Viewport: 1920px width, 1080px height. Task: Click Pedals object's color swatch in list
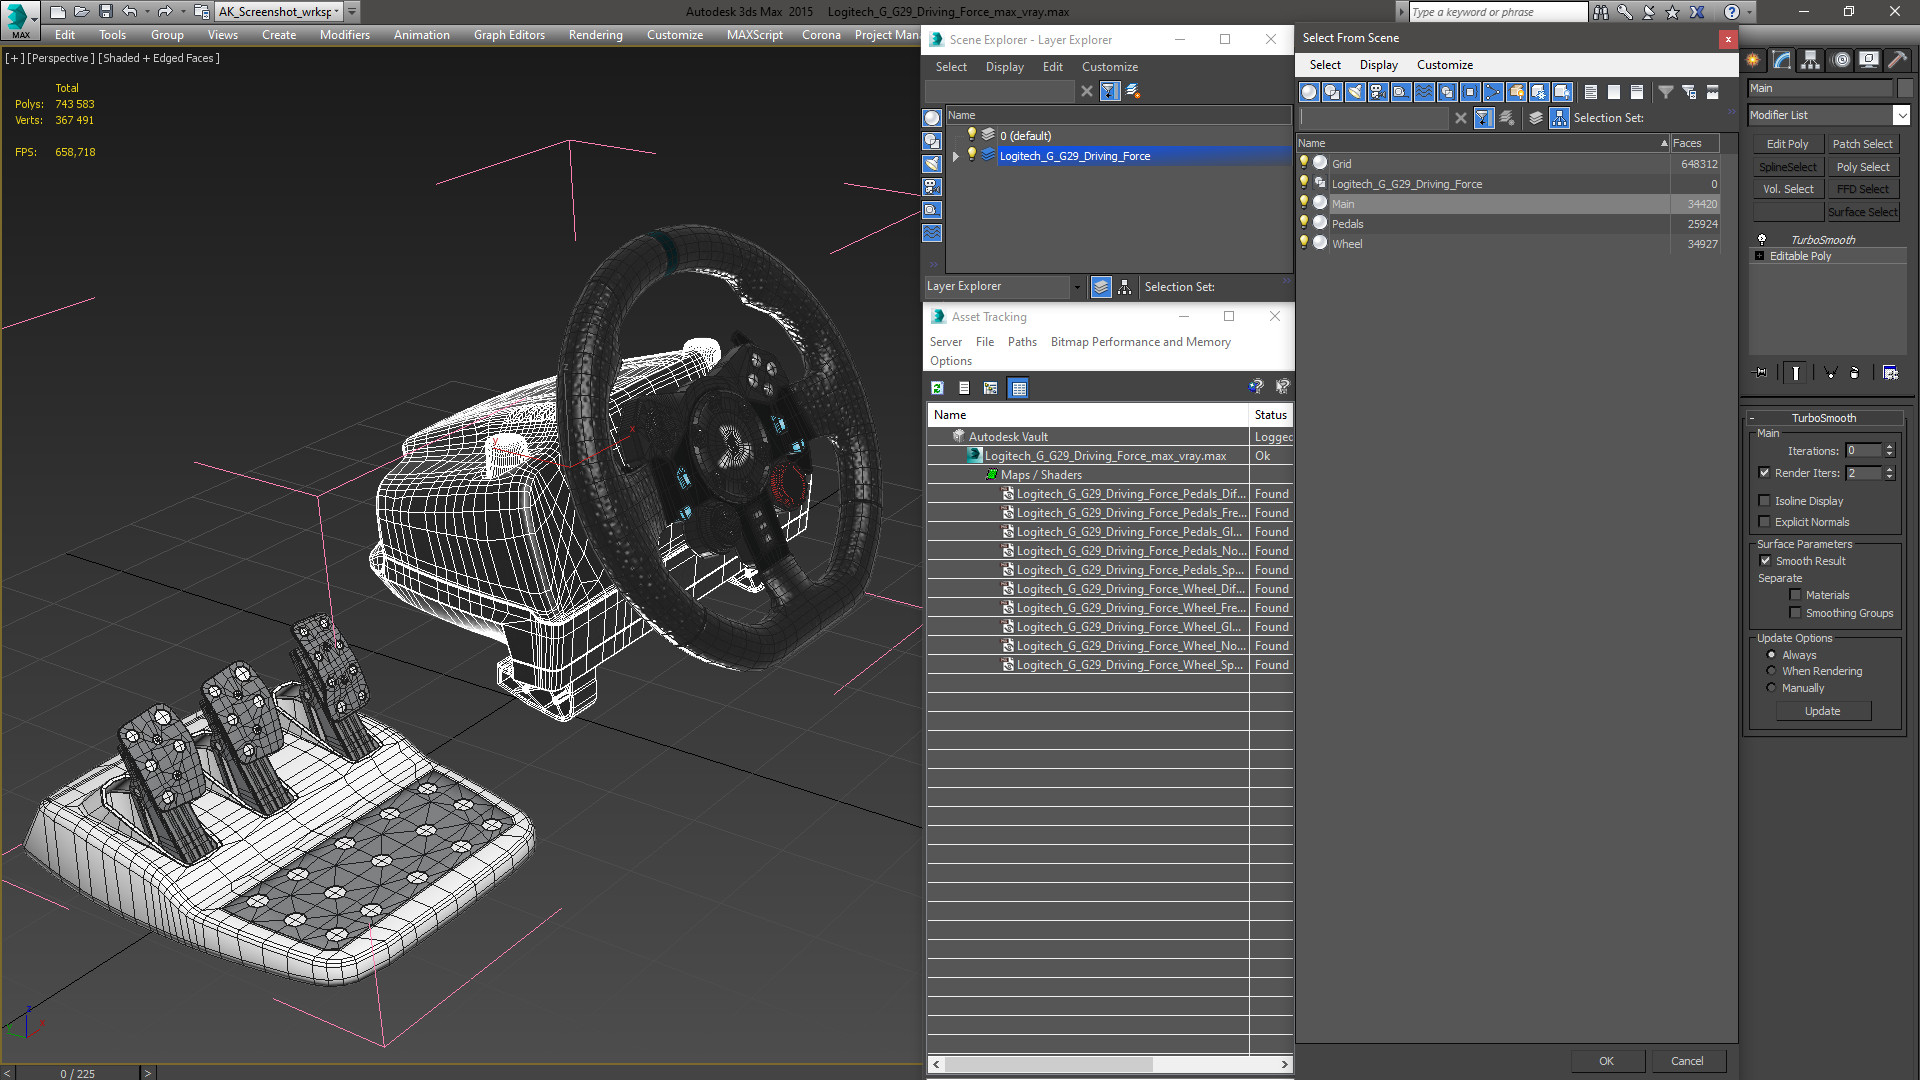tap(1320, 224)
